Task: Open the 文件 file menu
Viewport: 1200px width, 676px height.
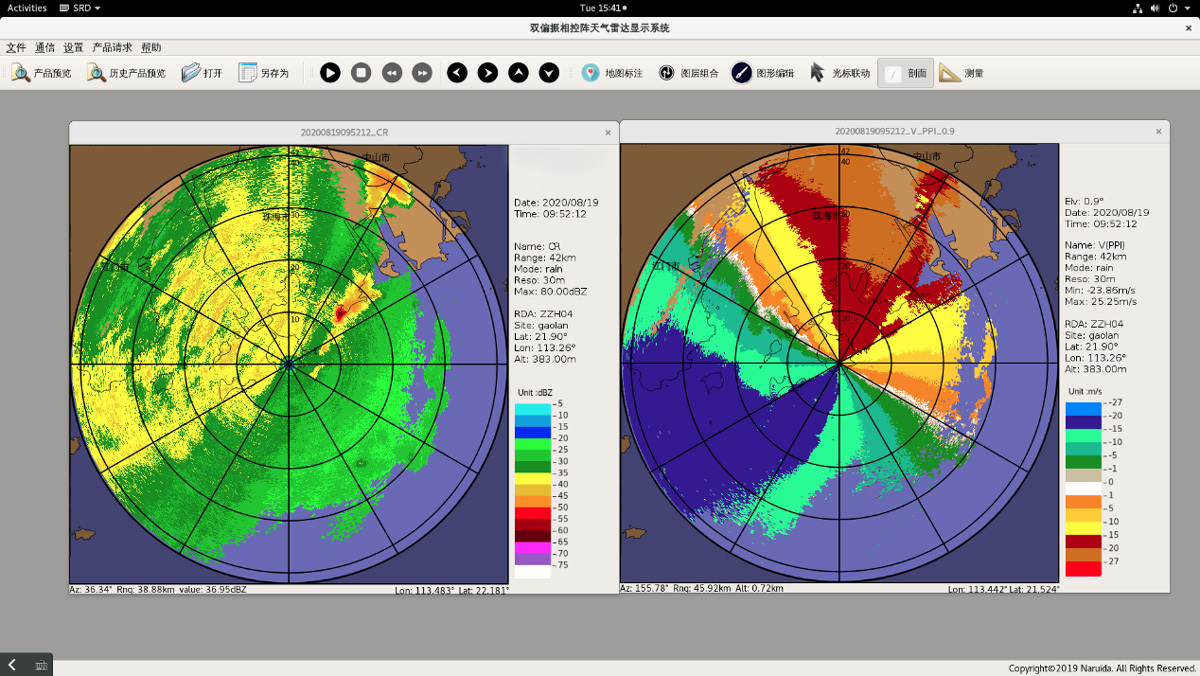Action: (16, 47)
